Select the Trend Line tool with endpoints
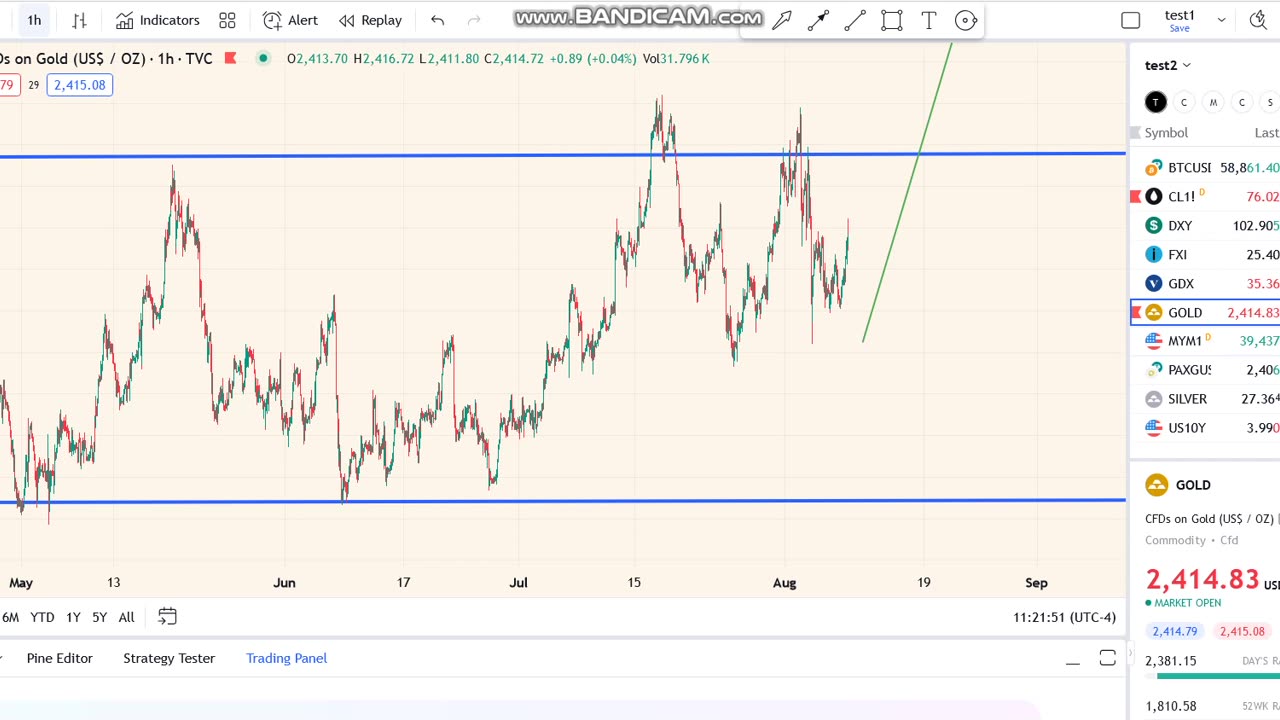Image resolution: width=1280 pixels, height=720 pixels. (818, 20)
